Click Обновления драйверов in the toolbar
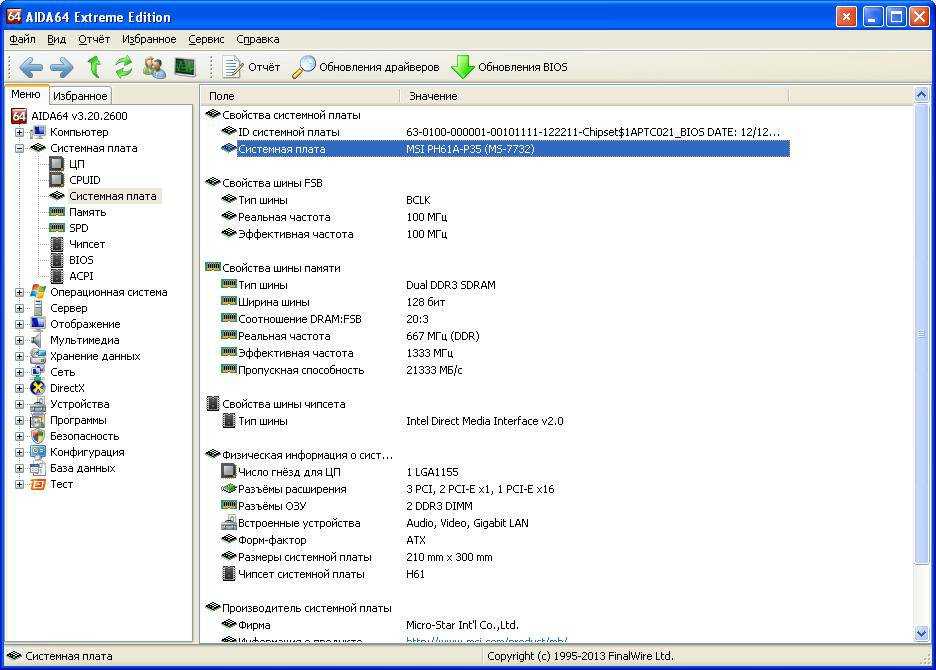This screenshot has width=936, height=670. [x=366, y=67]
